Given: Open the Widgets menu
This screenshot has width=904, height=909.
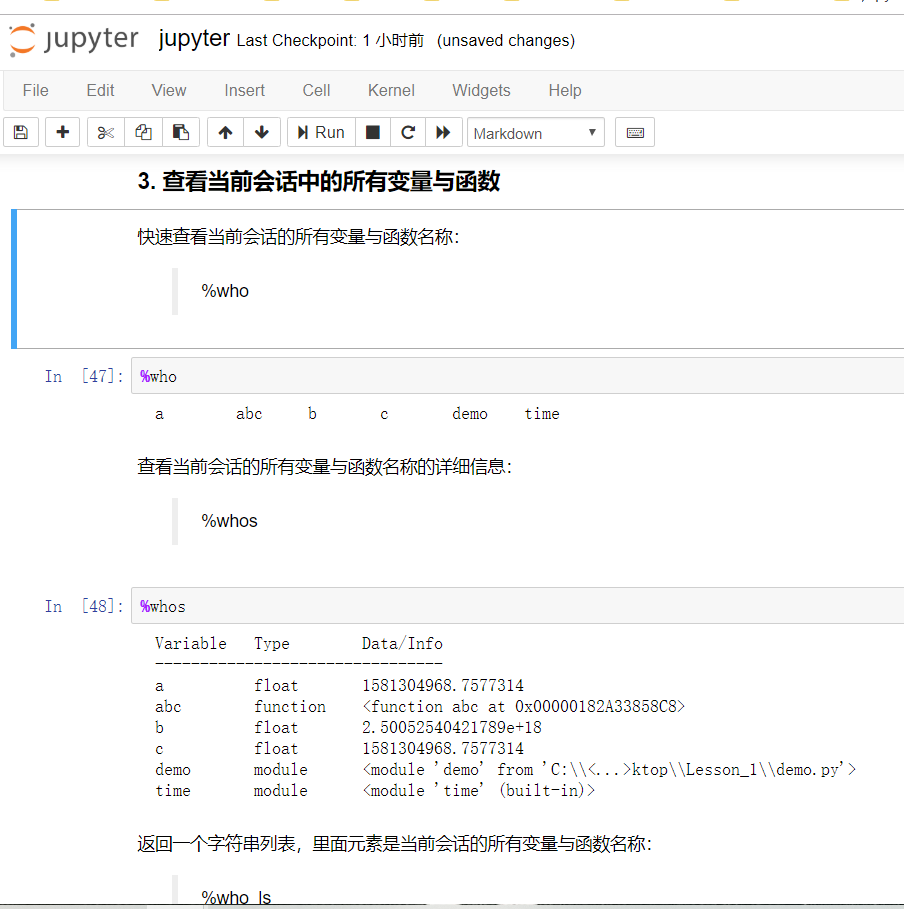Looking at the screenshot, I should click(x=481, y=90).
